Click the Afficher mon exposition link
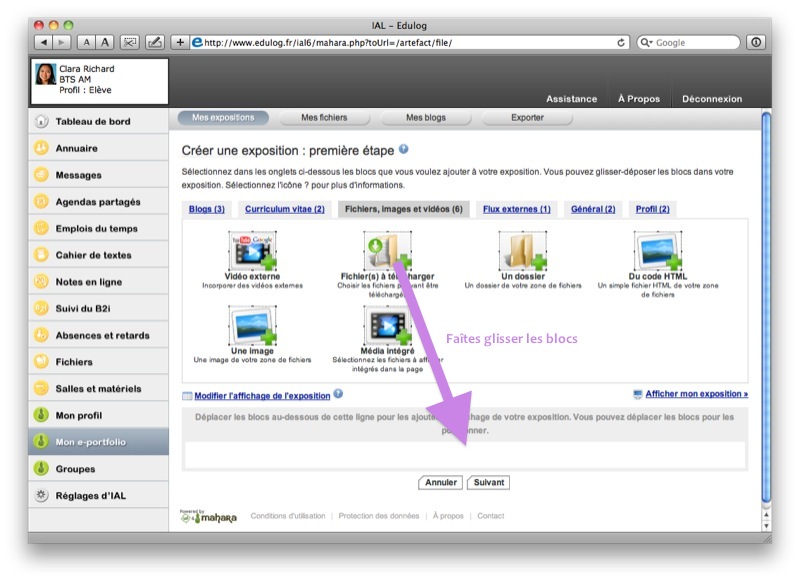 [x=696, y=394]
